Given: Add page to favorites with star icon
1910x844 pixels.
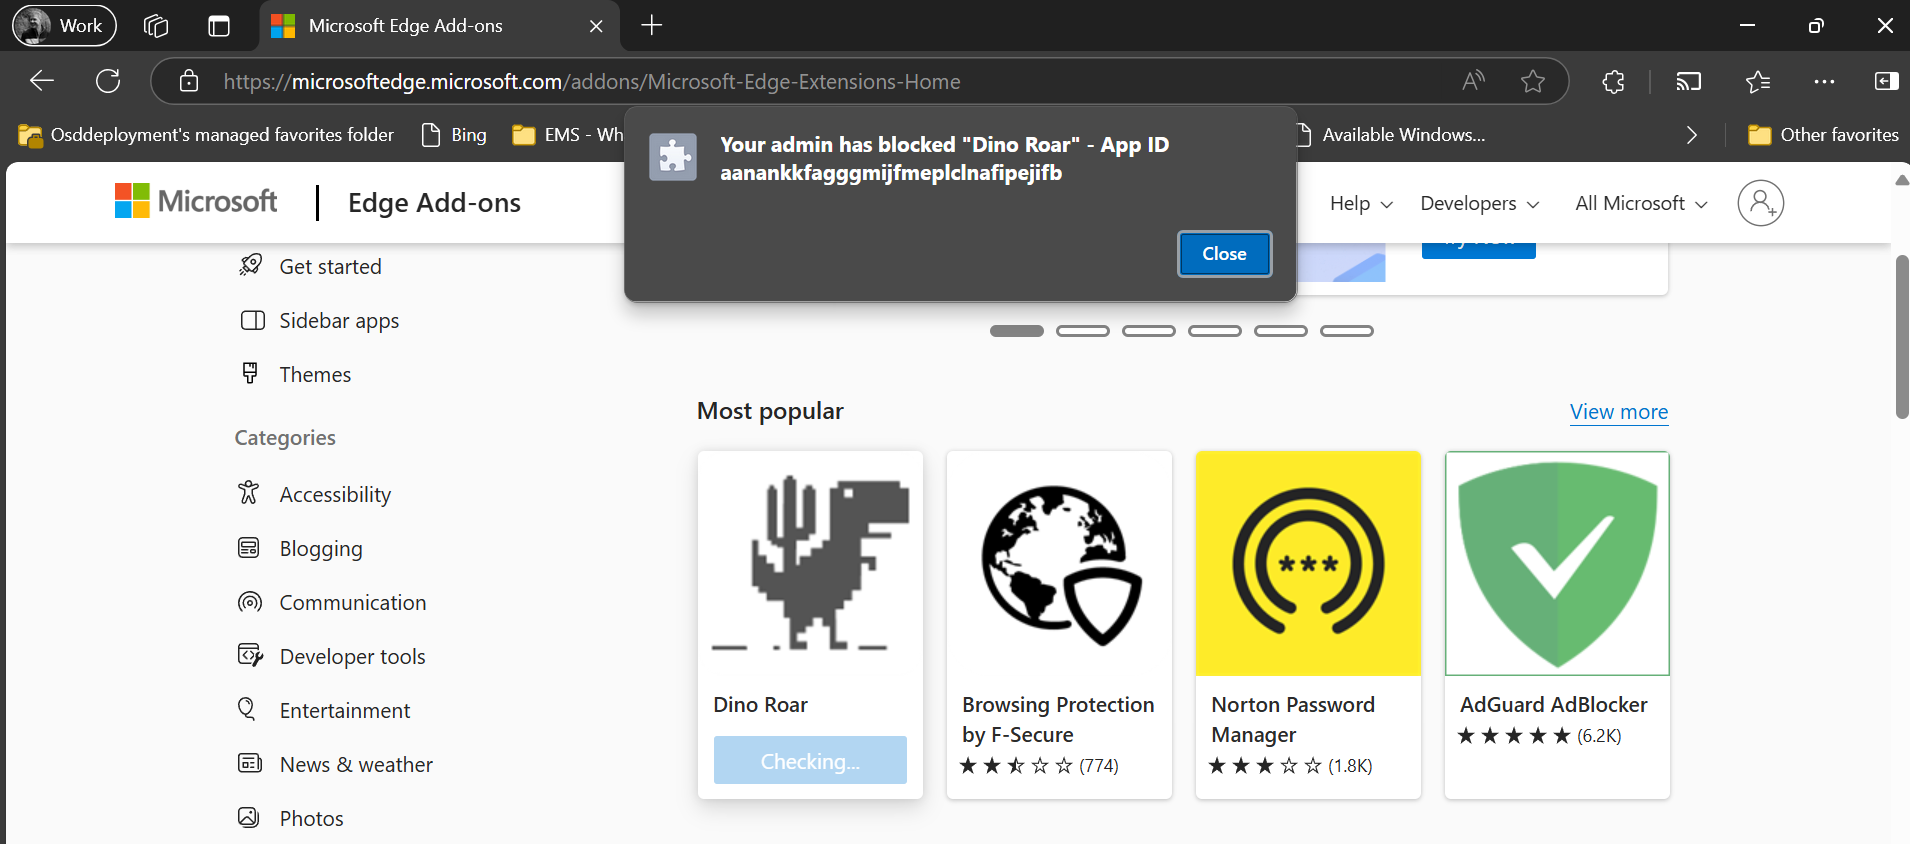Looking at the screenshot, I should click(1532, 82).
